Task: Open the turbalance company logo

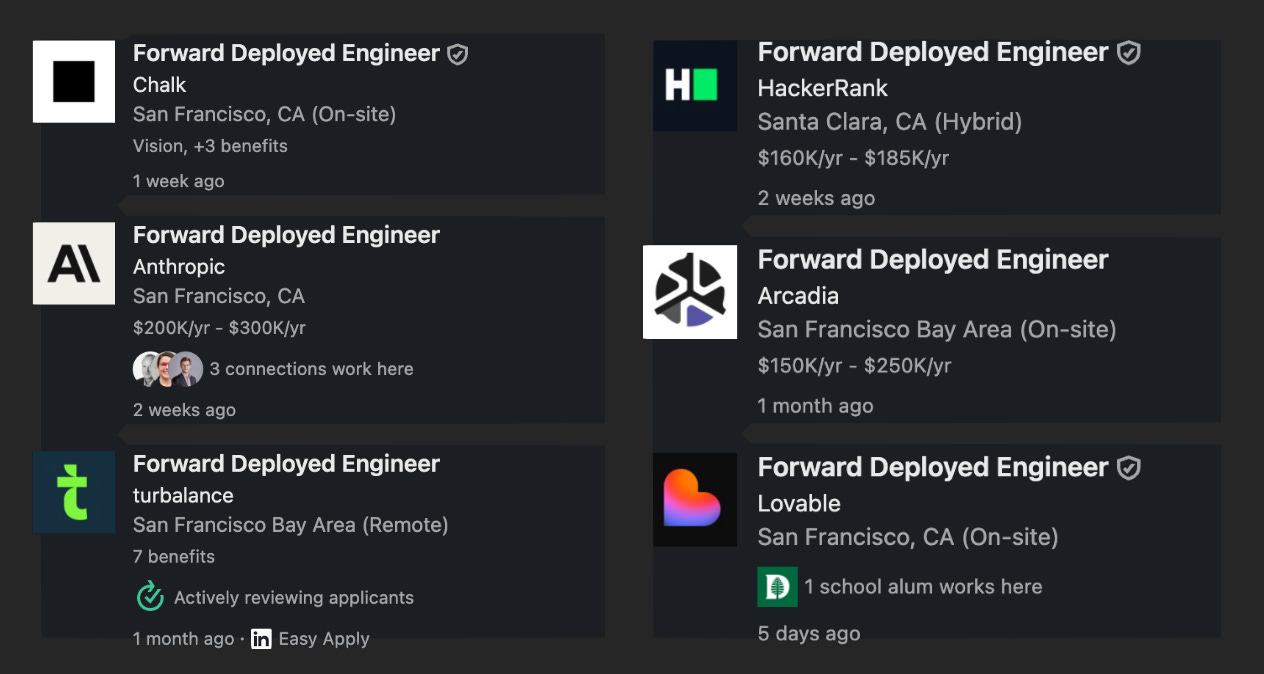Action: click(x=74, y=492)
